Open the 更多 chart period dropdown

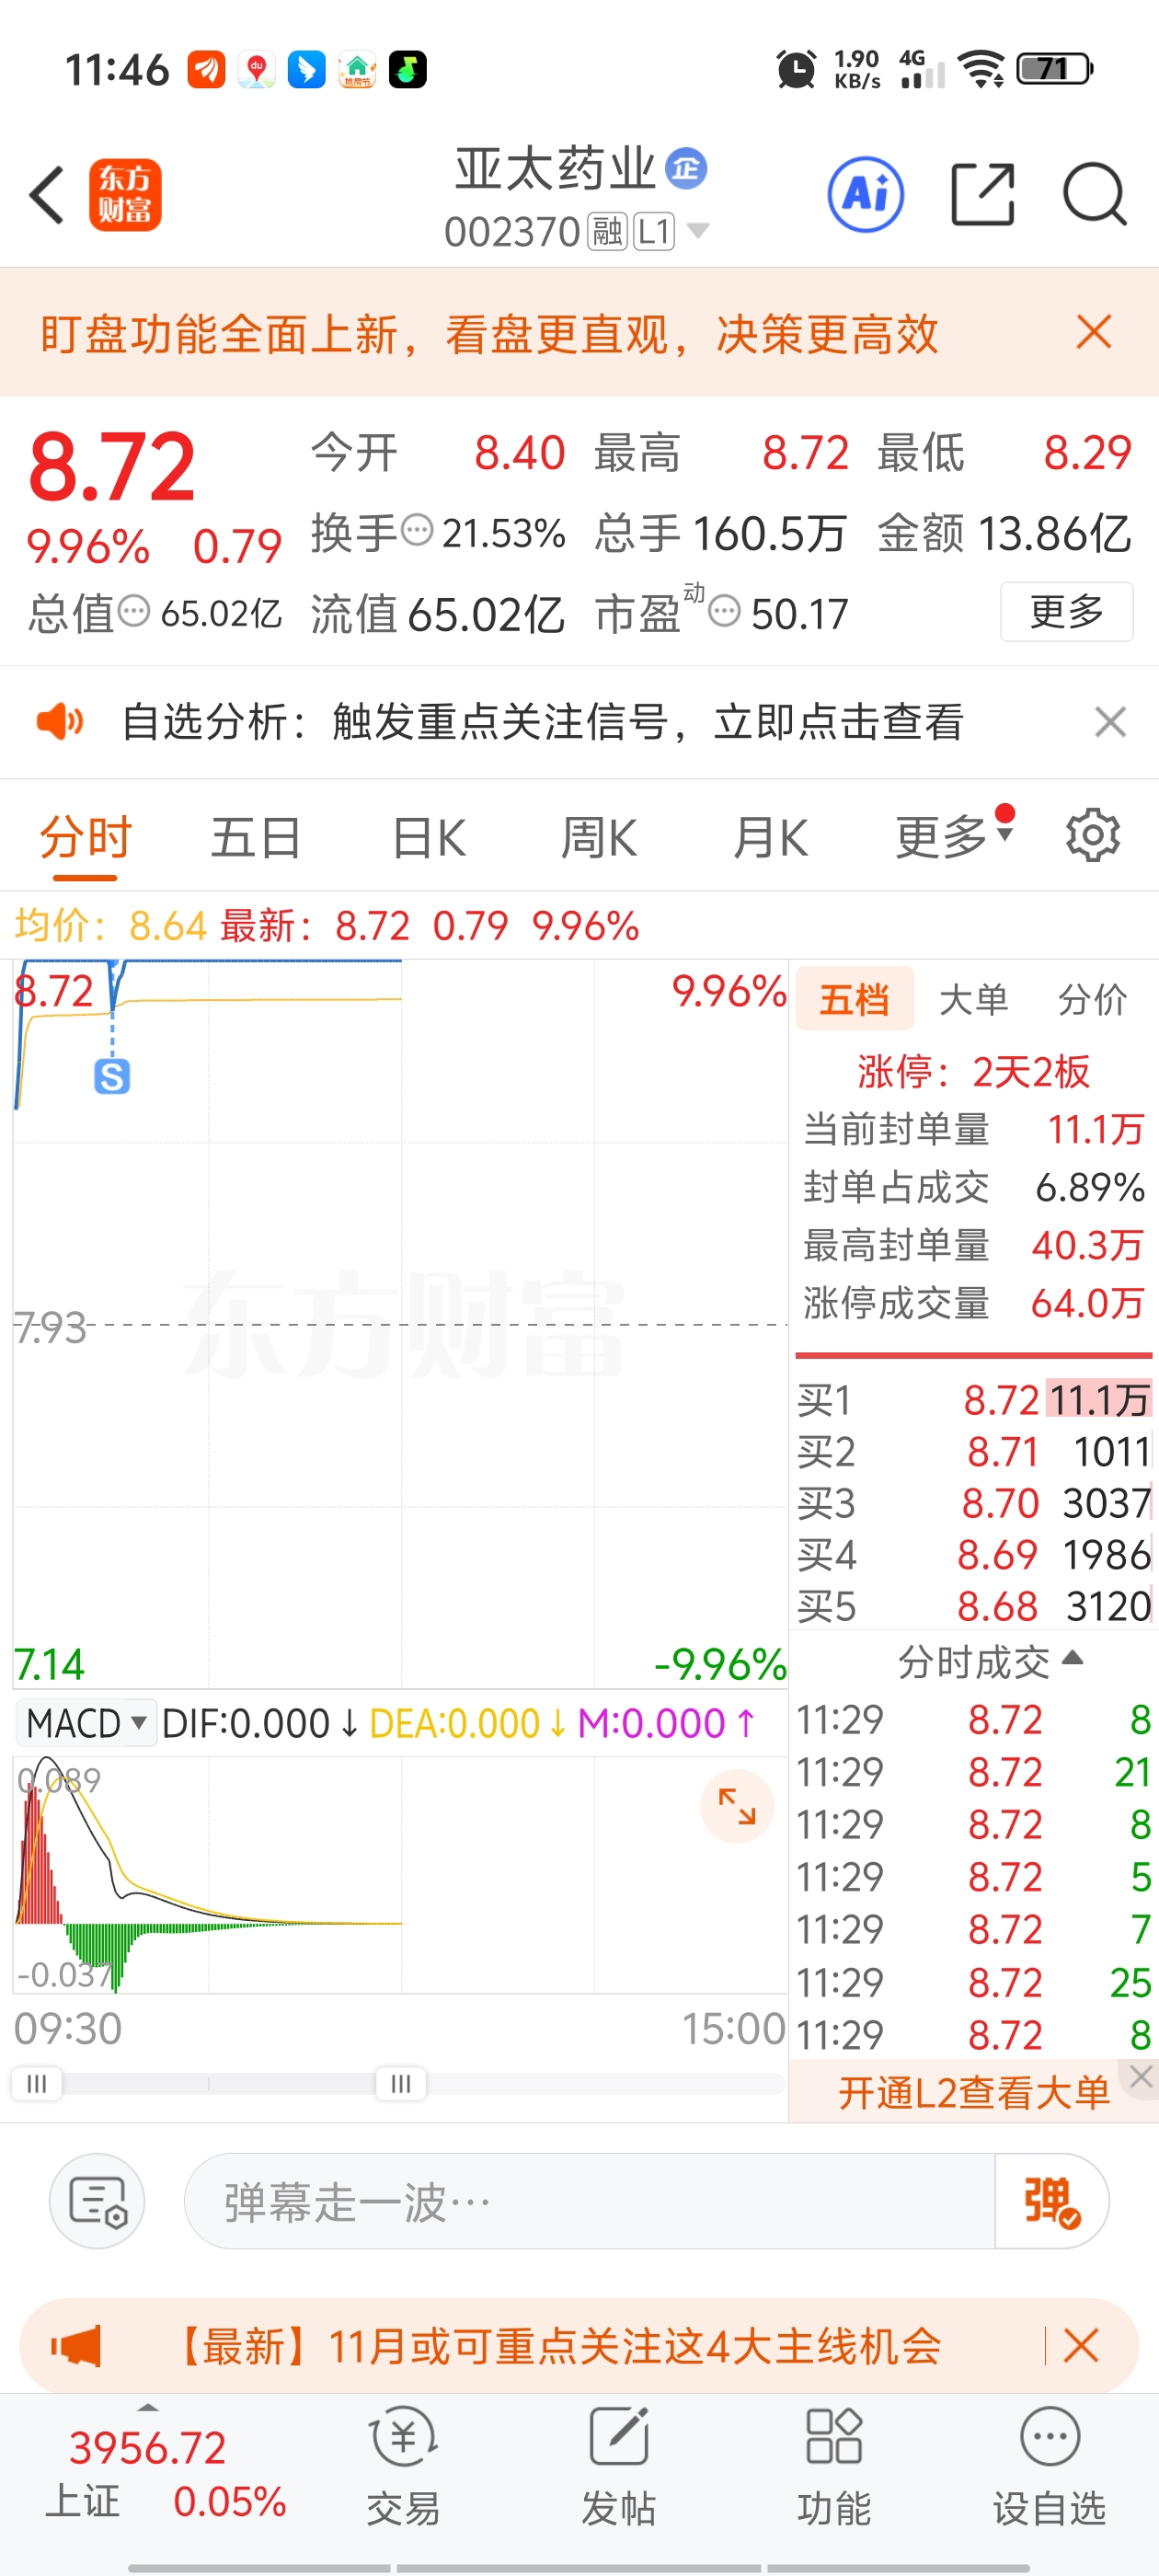[x=954, y=836]
